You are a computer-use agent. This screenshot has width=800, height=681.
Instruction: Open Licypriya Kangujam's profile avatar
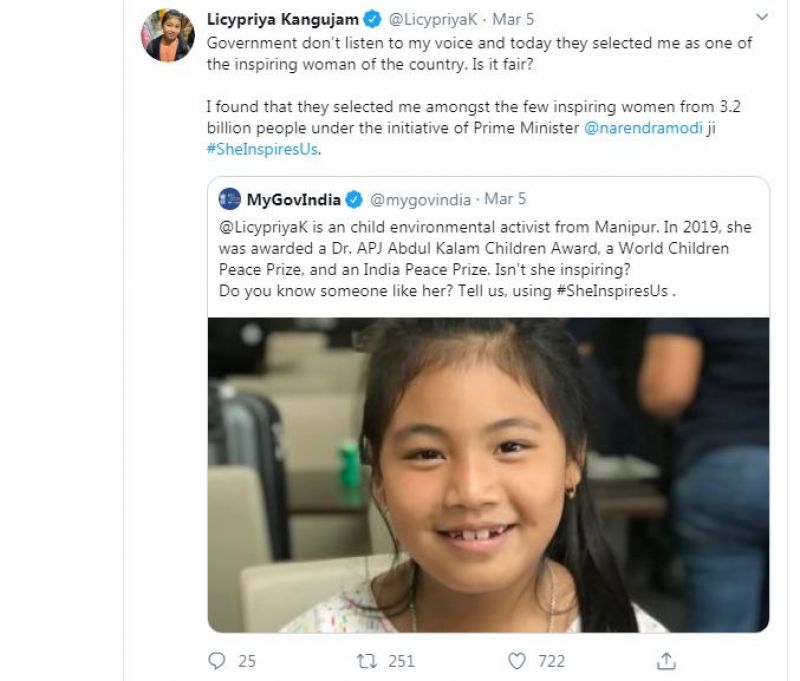(x=167, y=36)
